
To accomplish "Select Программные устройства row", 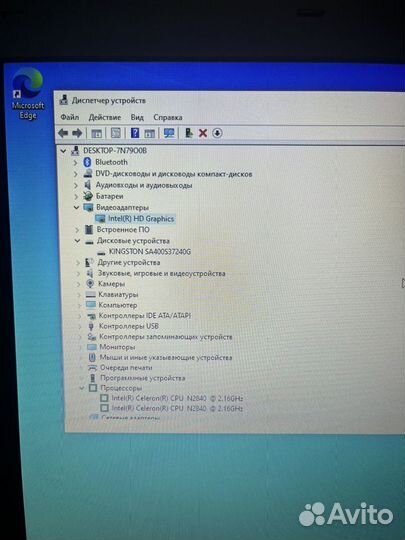I will (x=143, y=378).
